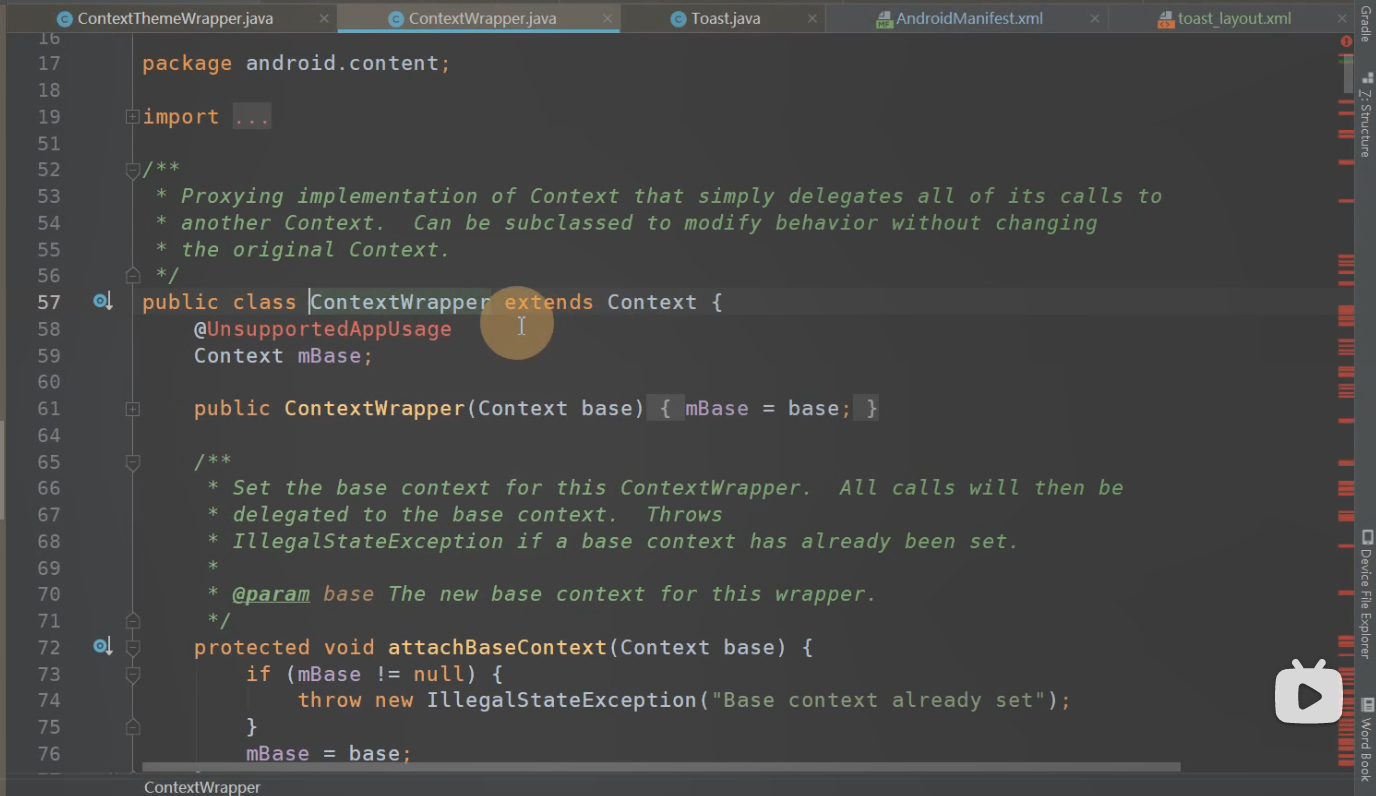Click the fold end marker on line 56
Viewport: 1376px width, 796px height.
point(132,274)
